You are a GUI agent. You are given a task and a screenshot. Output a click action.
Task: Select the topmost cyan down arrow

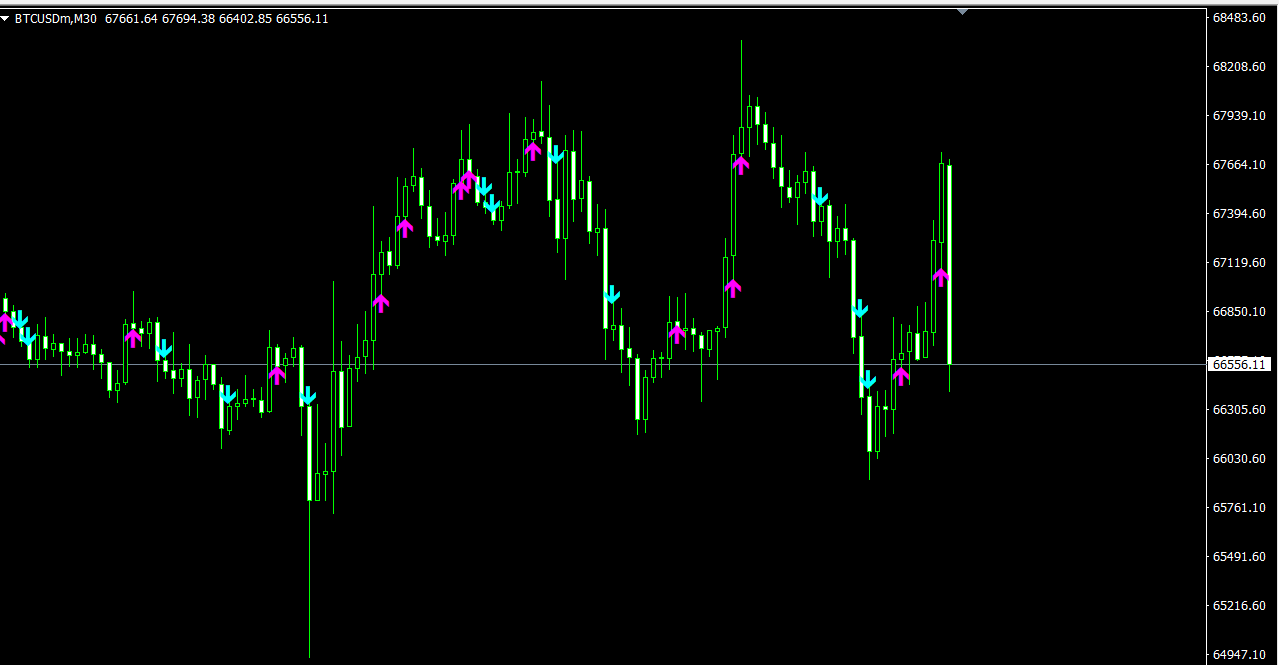coord(556,155)
